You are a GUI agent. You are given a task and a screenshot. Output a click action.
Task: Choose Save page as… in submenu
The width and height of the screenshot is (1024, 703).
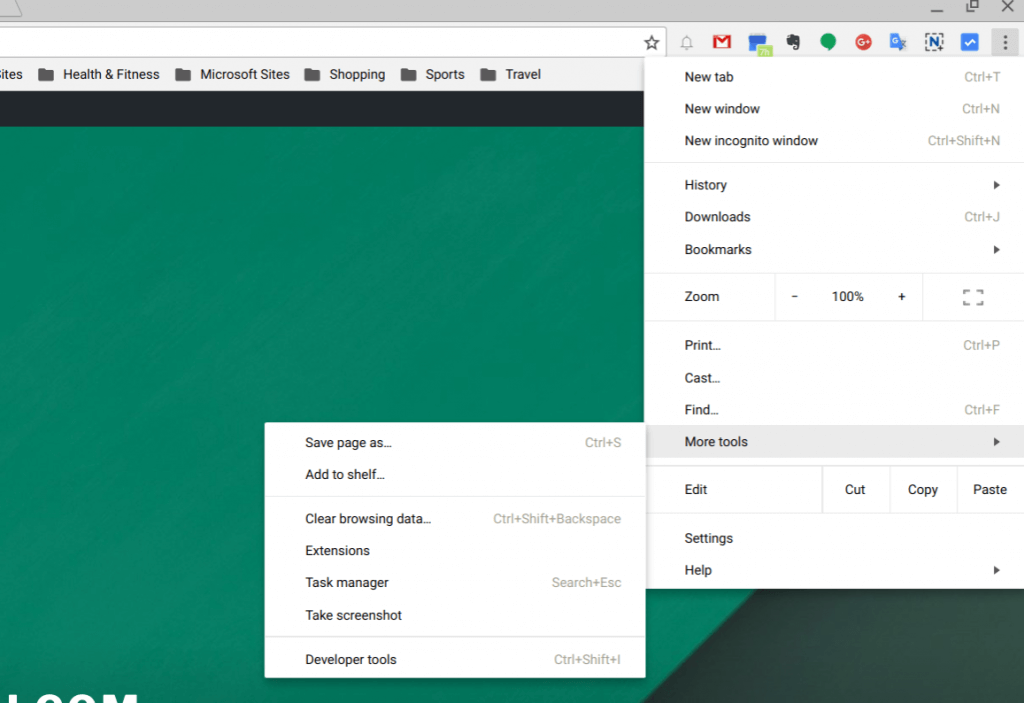click(455, 443)
